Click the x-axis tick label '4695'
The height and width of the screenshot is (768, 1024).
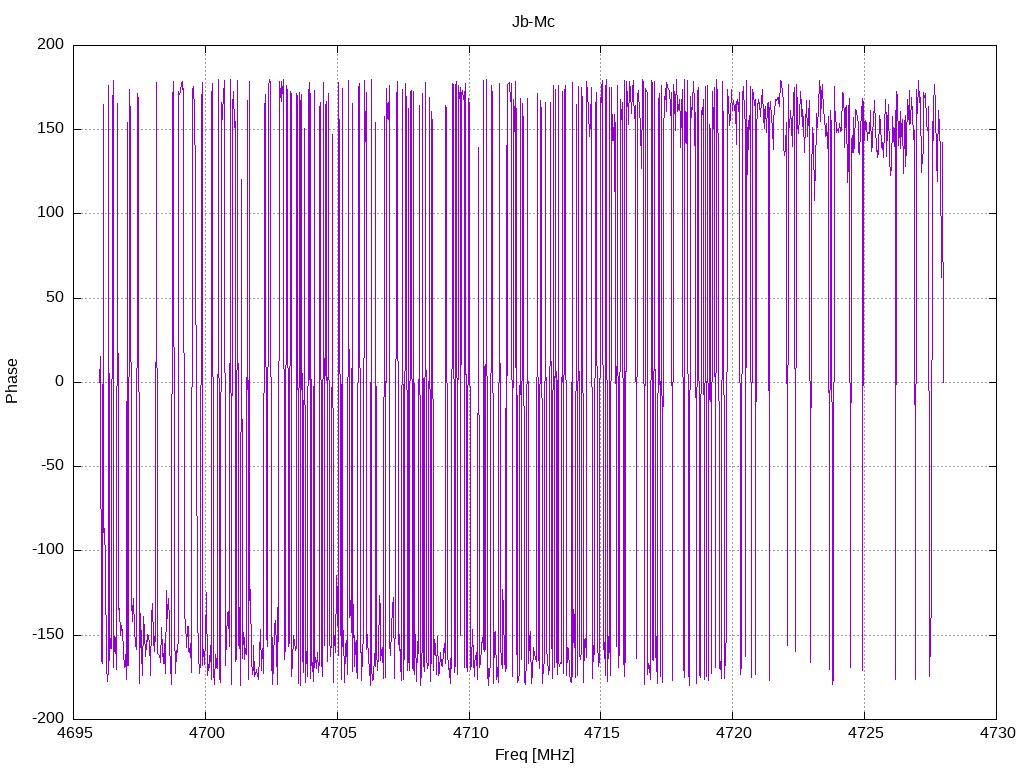[74, 733]
